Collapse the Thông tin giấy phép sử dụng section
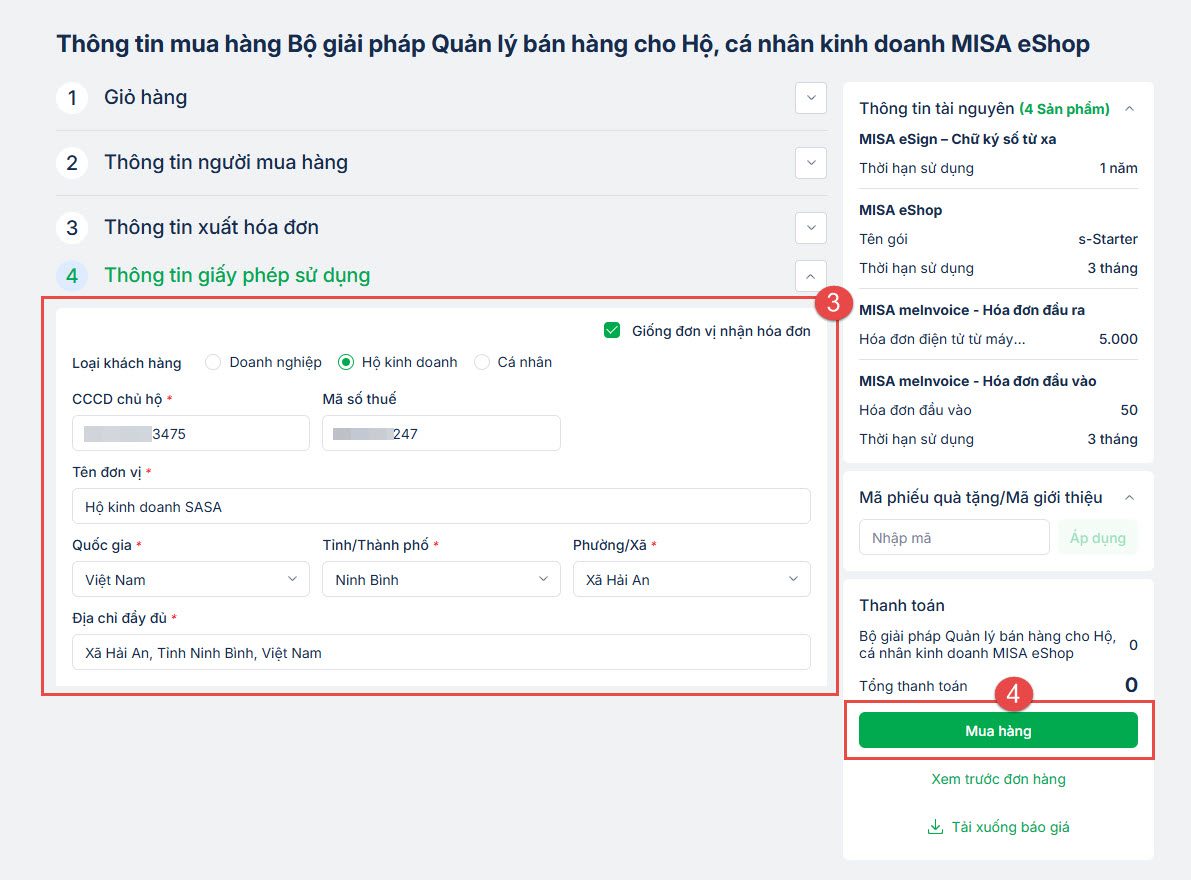This screenshot has width=1191, height=880. [x=811, y=275]
